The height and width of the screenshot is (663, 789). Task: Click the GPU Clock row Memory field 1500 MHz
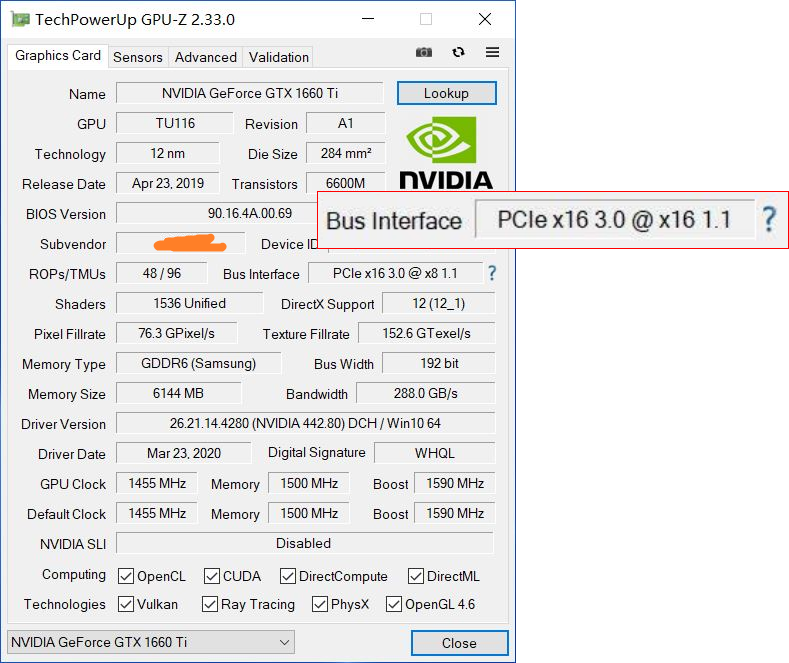pos(308,483)
